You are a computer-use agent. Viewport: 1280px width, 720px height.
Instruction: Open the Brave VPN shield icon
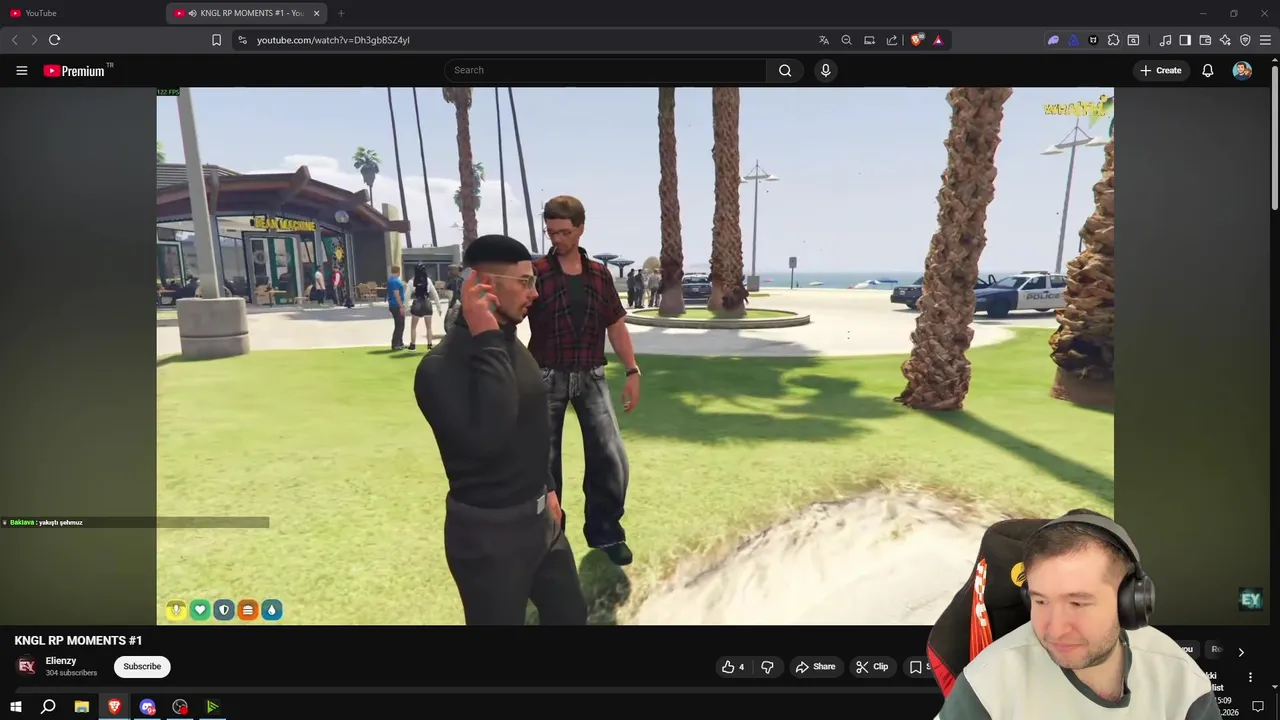pos(1245,40)
